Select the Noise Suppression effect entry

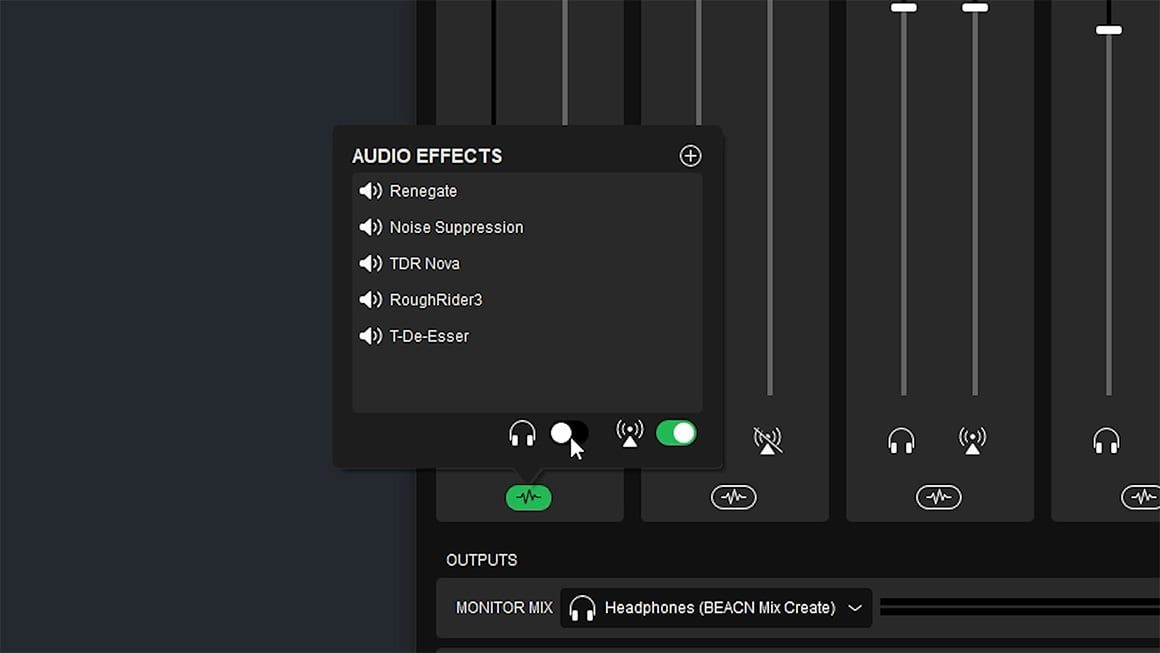(x=456, y=227)
